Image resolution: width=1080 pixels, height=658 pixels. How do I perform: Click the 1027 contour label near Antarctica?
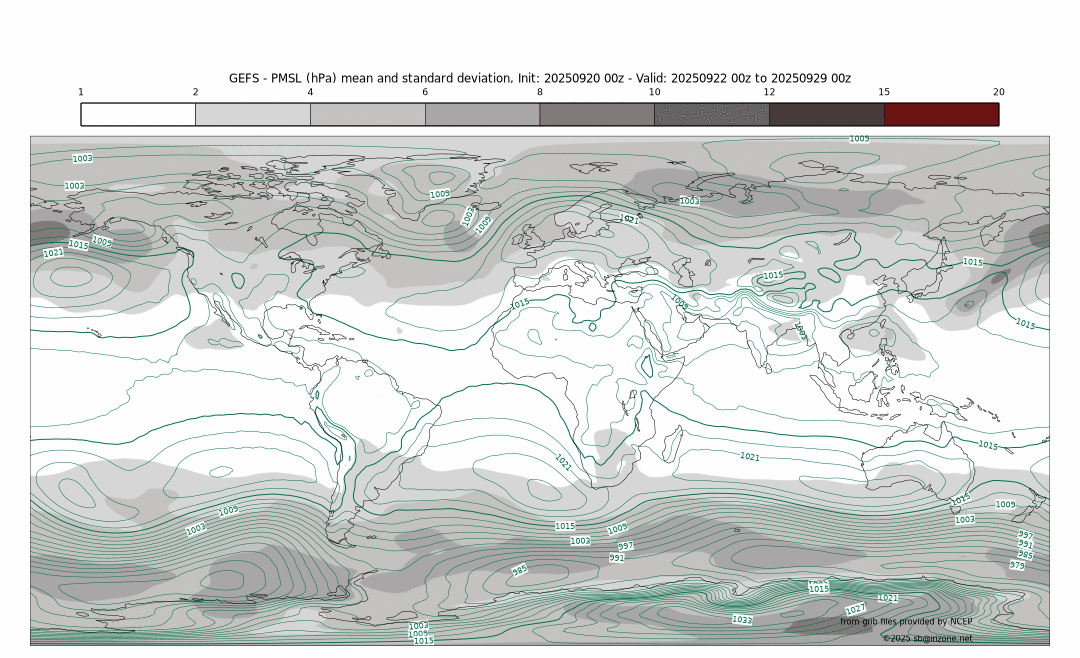pyautogui.click(x=855, y=609)
